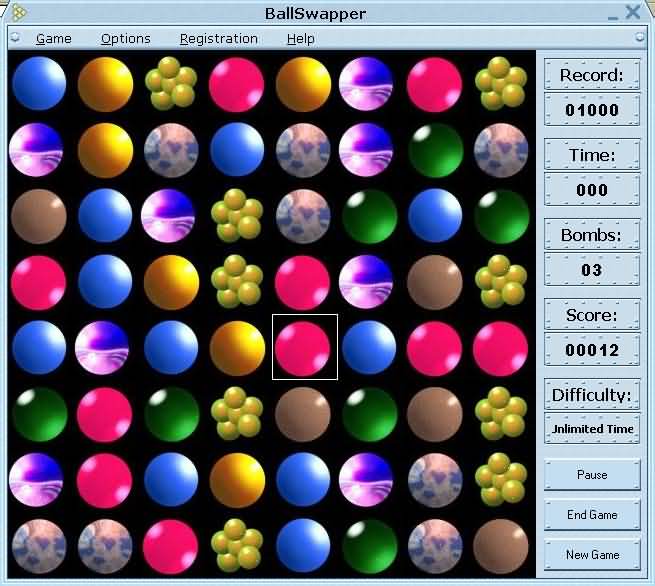Image resolution: width=655 pixels, height=586 pixels.
Task: Select the pink ball in the bottom row
Action: coord(171,546)
